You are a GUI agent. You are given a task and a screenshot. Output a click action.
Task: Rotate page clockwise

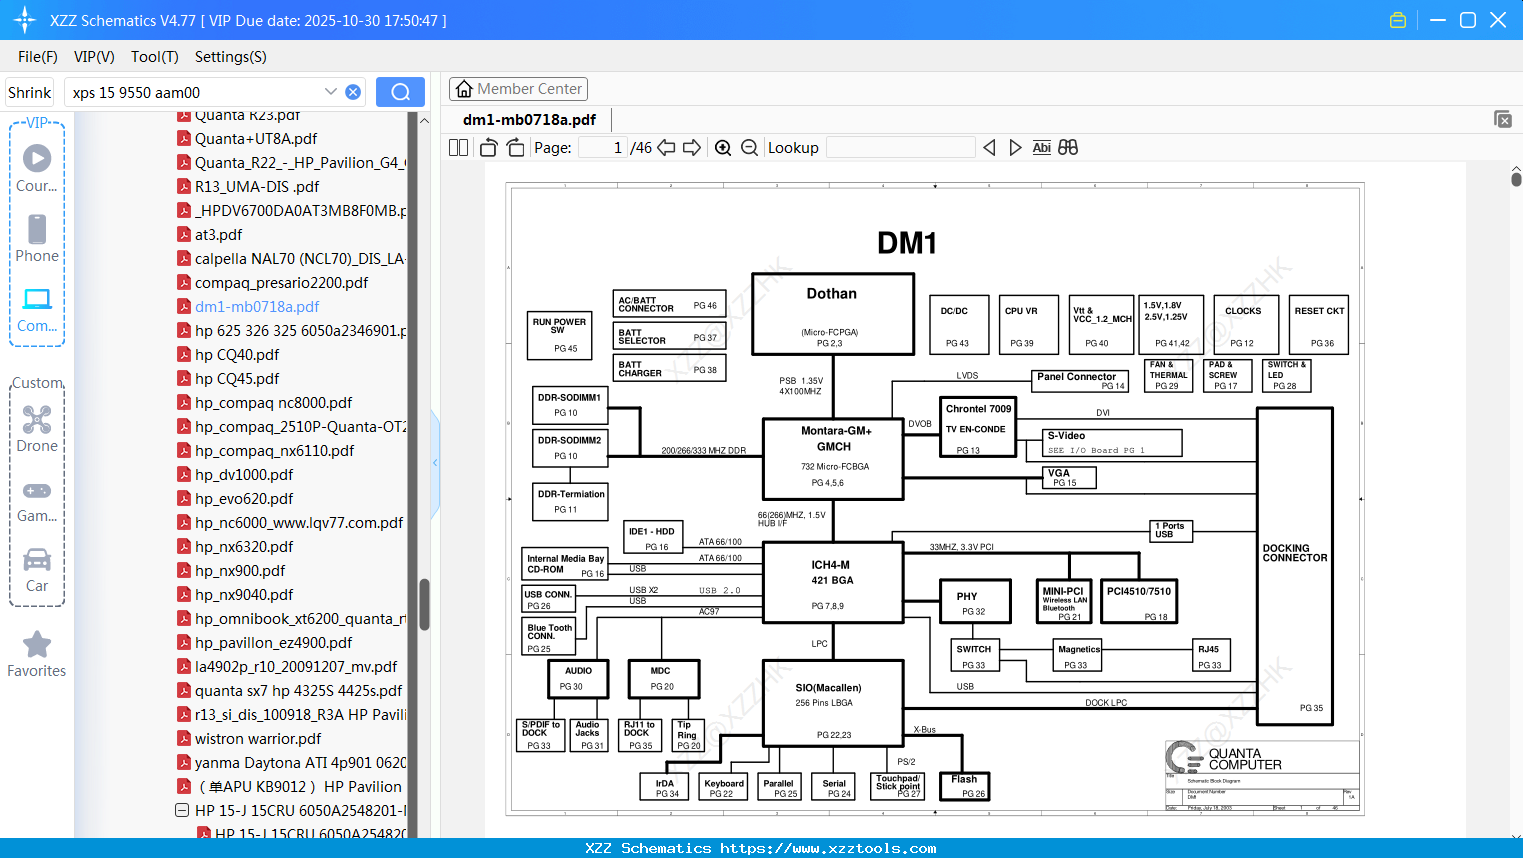coord(516,147)
